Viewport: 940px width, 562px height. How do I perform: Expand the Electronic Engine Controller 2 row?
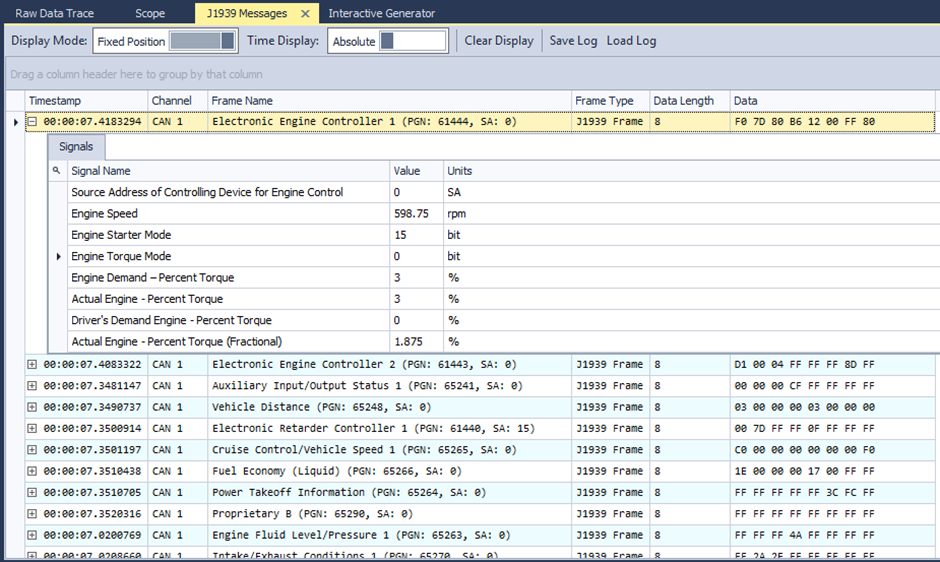pyautogui.click(x=32, y=365)
